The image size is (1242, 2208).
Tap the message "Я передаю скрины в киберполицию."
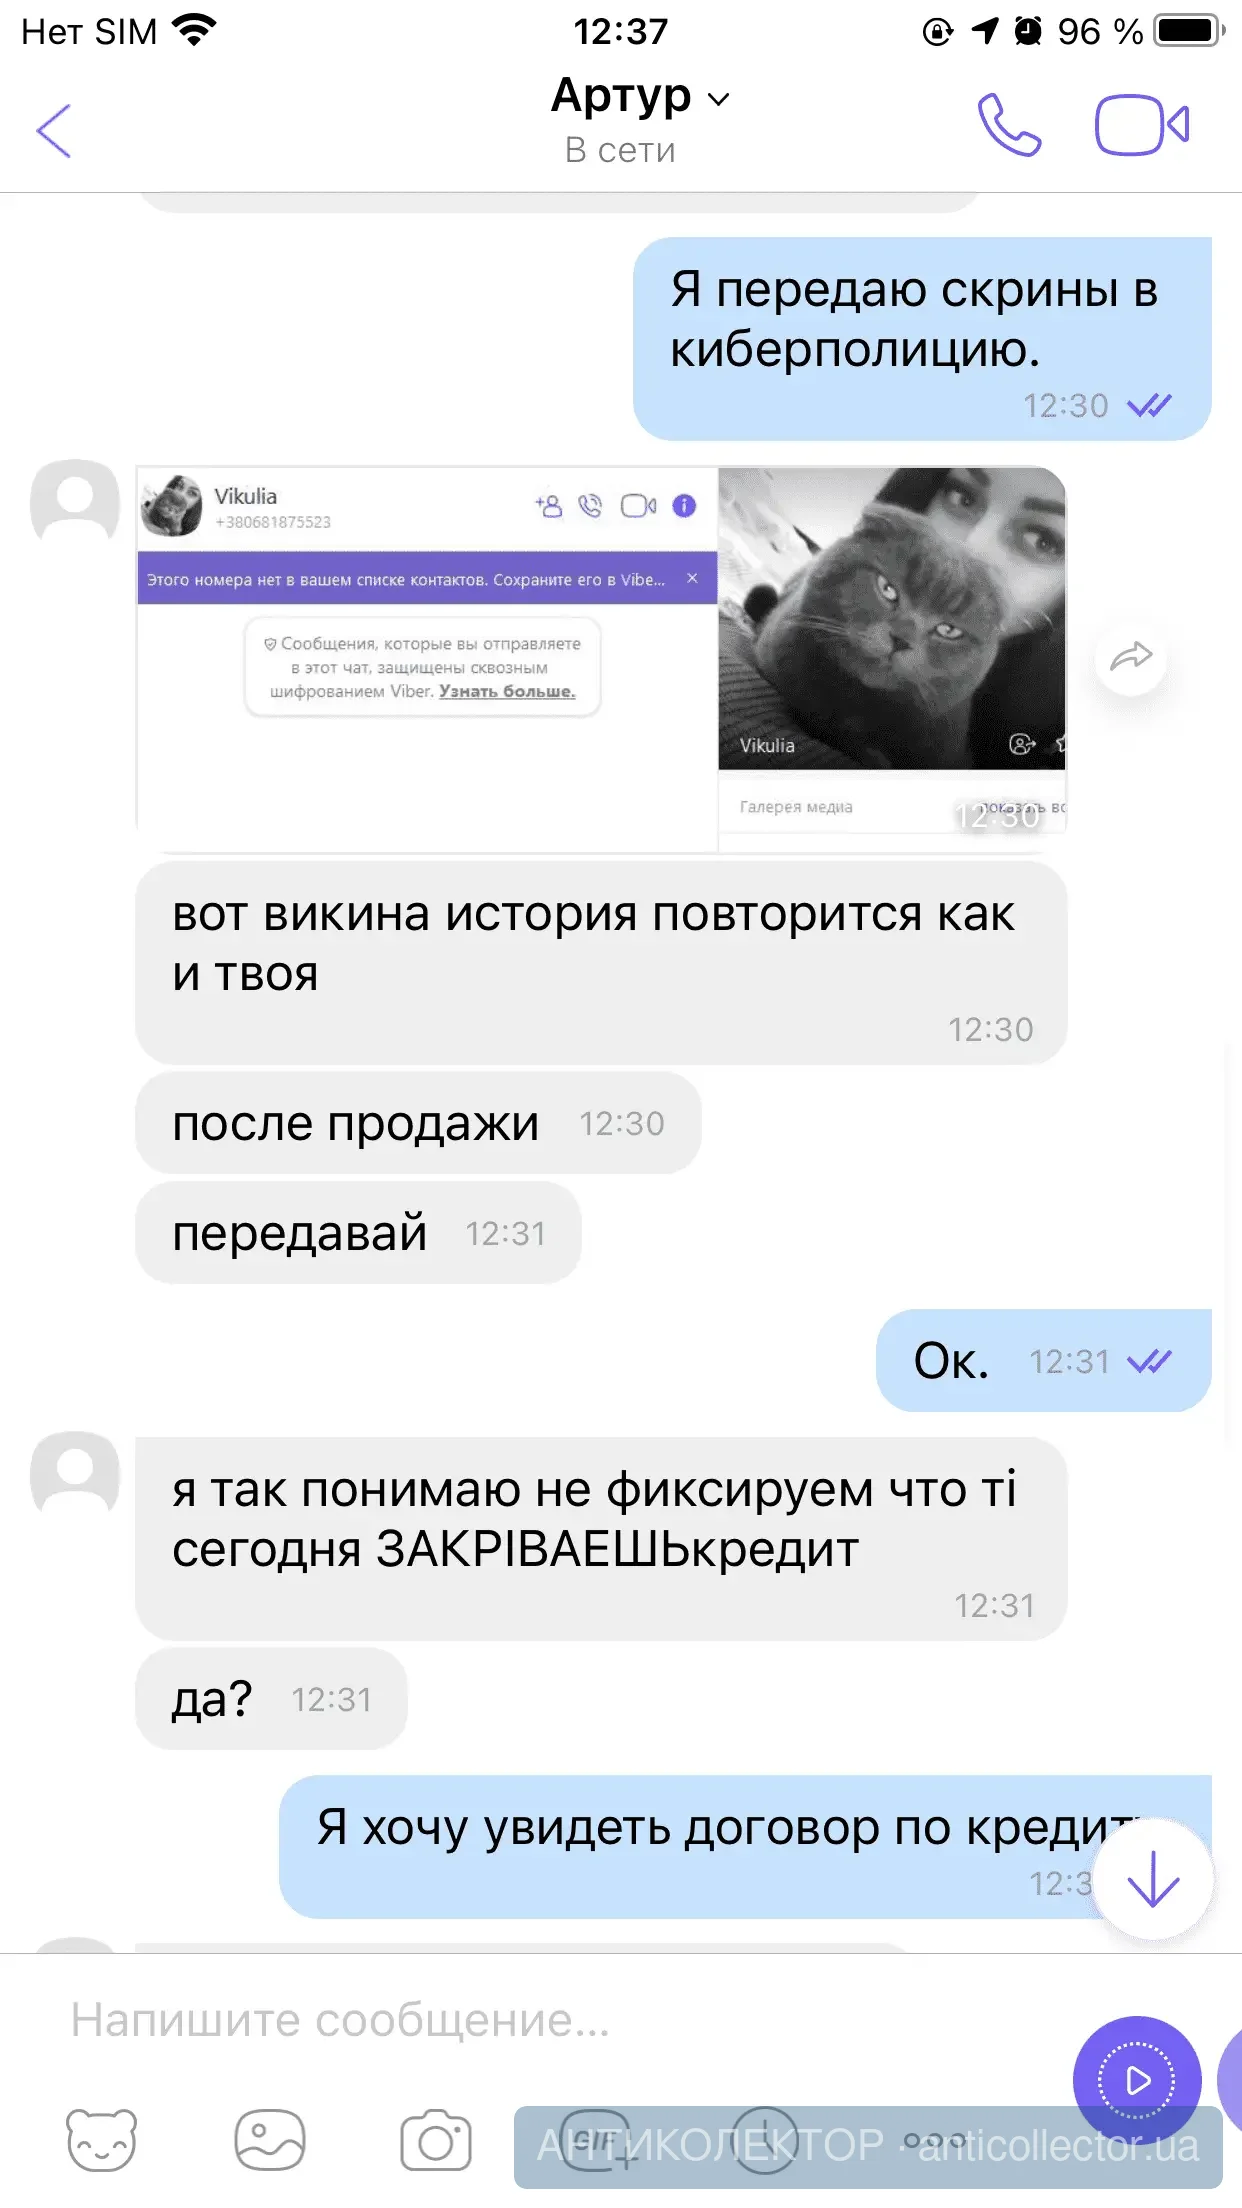click(922, 338)
